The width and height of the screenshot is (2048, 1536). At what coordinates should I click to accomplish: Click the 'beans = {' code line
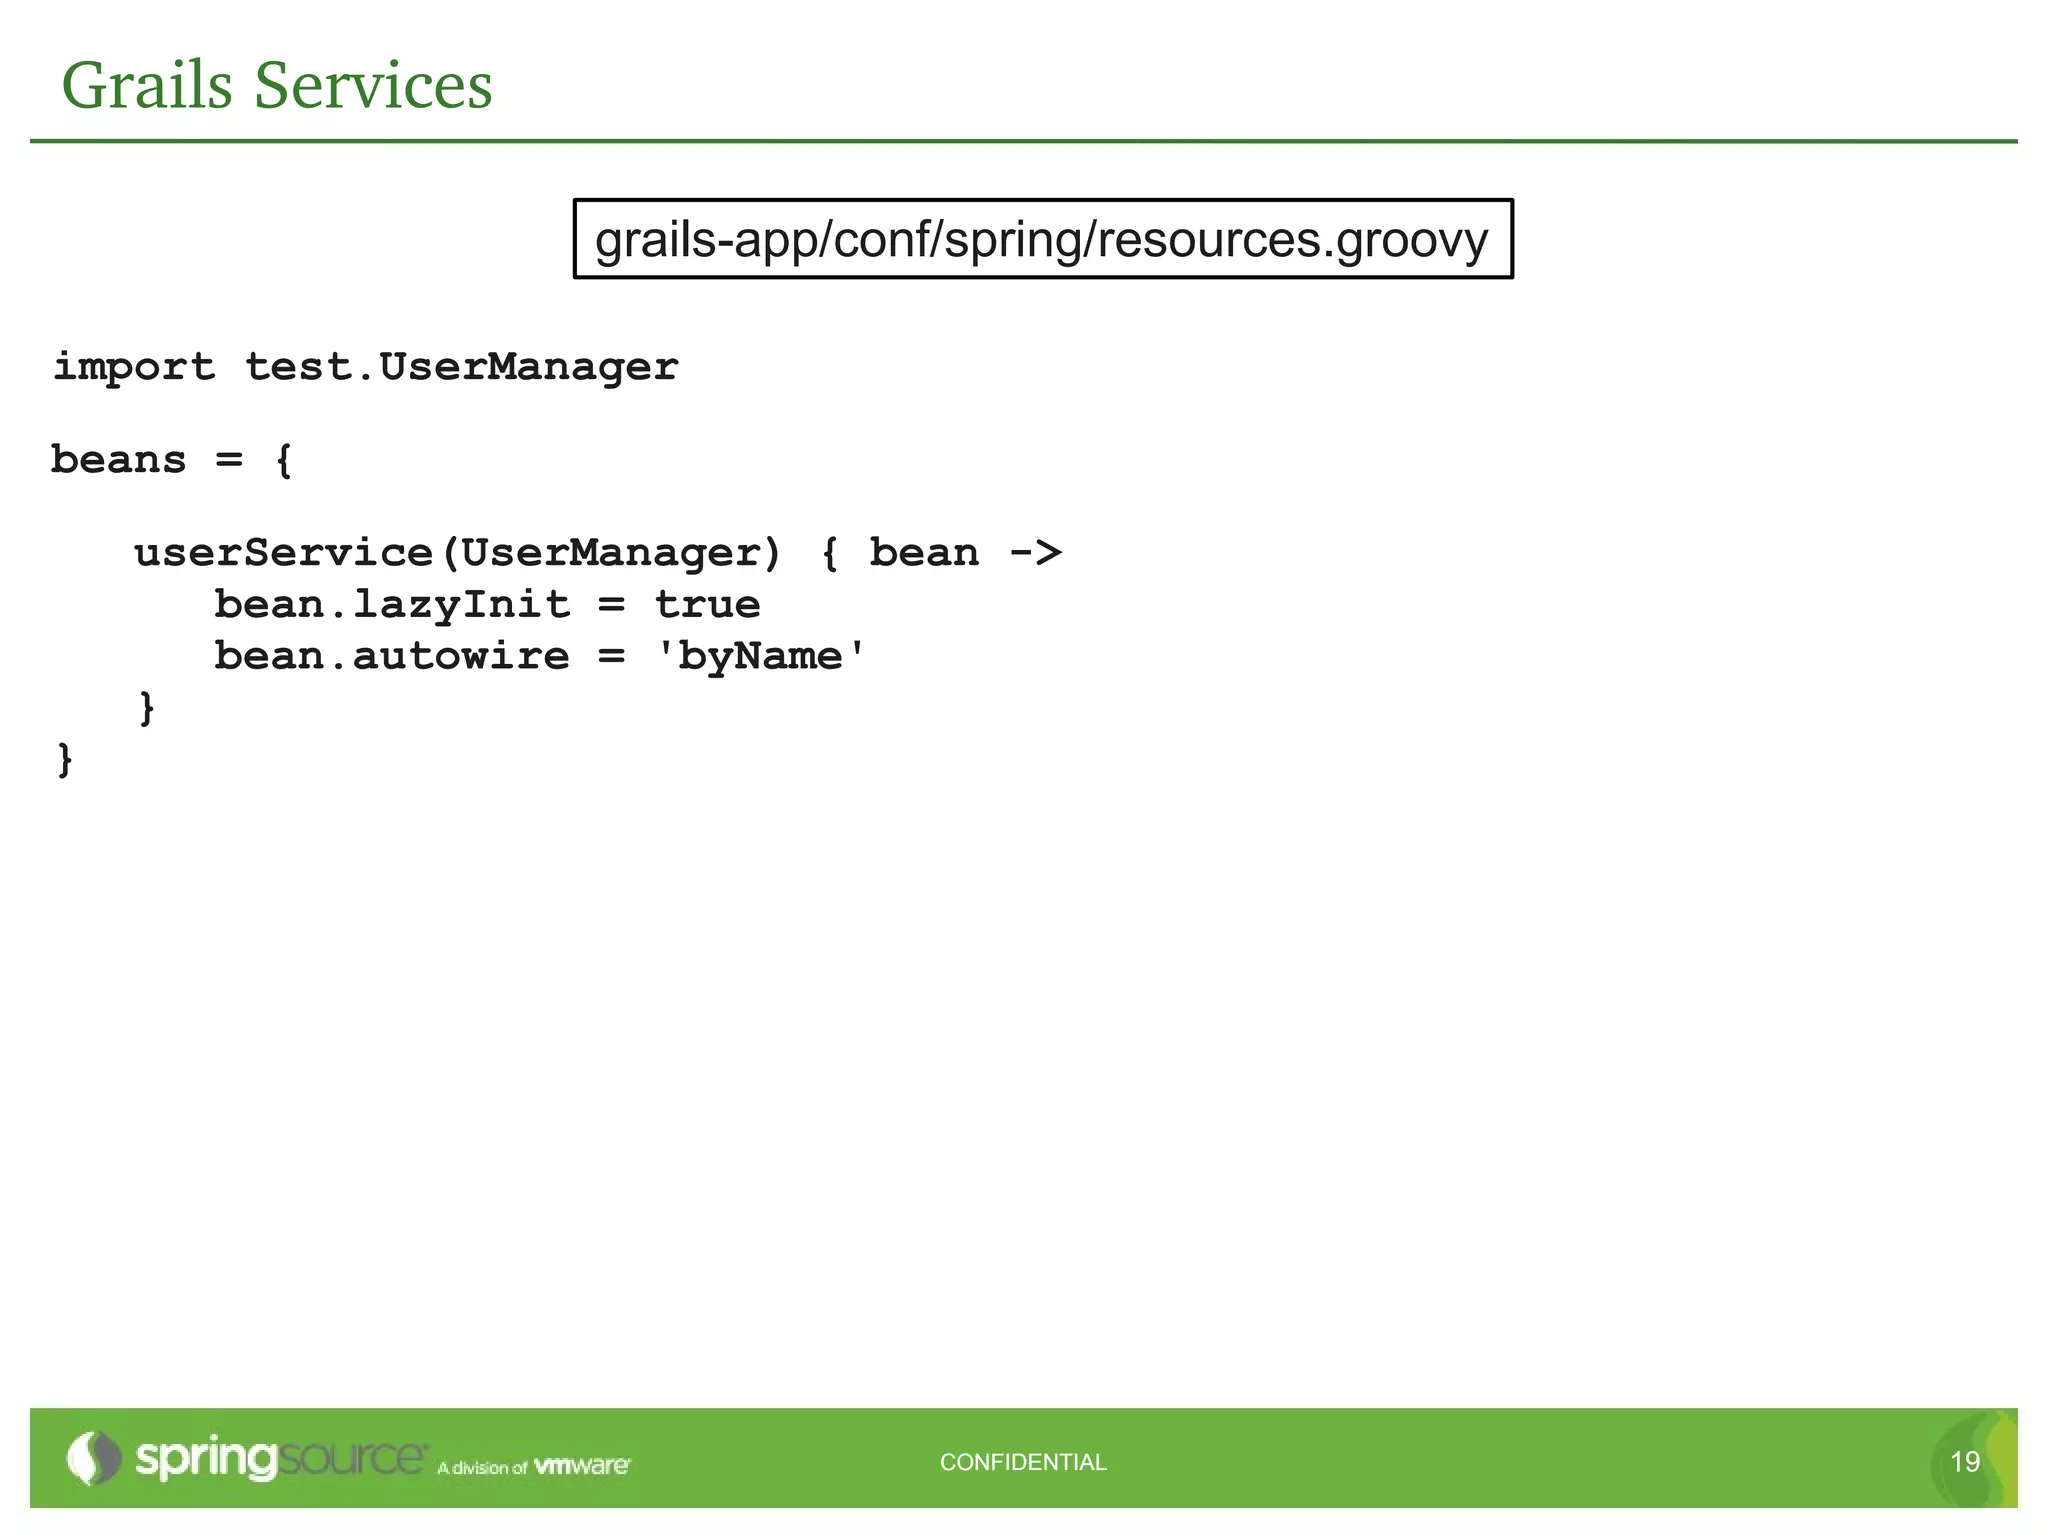click(x=171, y=460)
